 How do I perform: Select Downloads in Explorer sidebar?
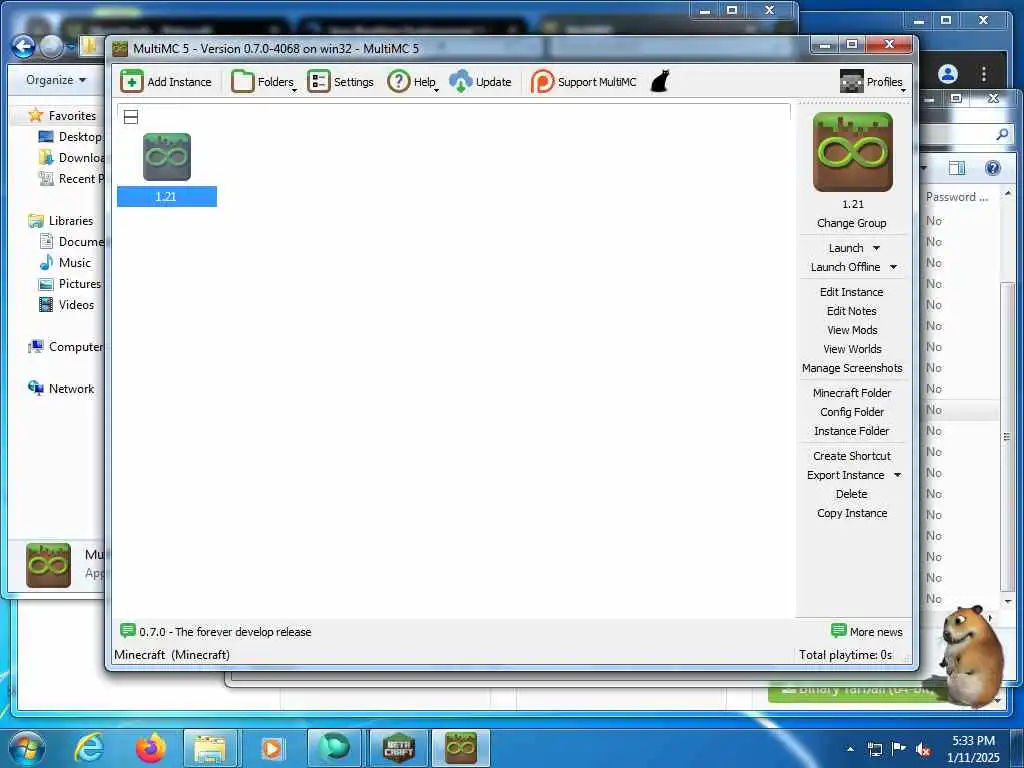click(71, 157)
